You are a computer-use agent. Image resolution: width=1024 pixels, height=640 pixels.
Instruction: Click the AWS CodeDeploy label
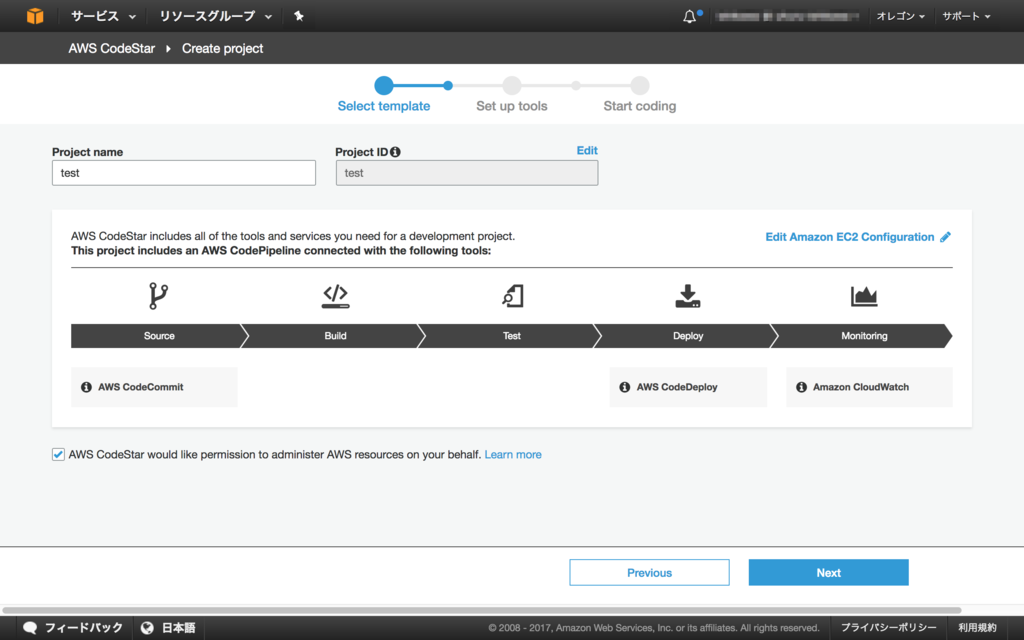tap(677, 387)
